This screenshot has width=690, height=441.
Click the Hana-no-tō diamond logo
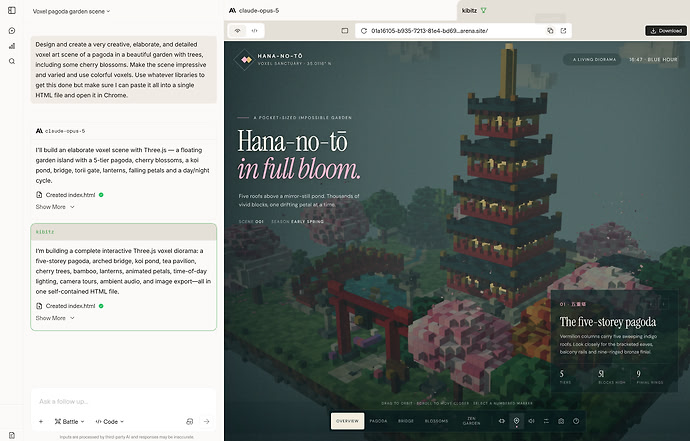246,59
